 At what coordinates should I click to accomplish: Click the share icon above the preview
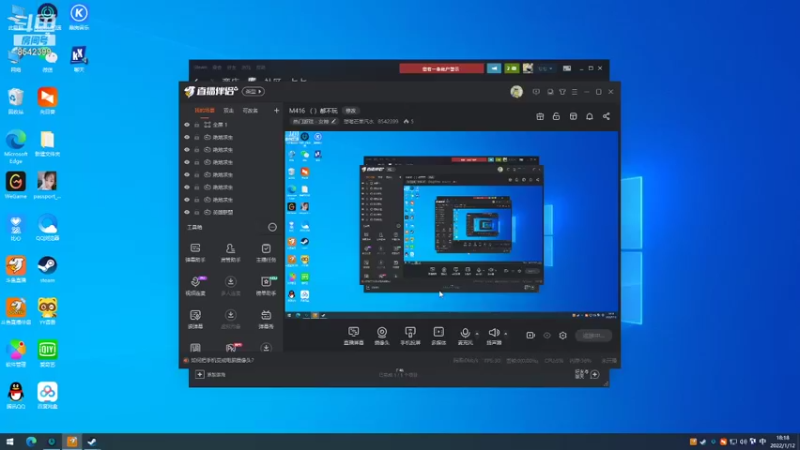(606, 116)
